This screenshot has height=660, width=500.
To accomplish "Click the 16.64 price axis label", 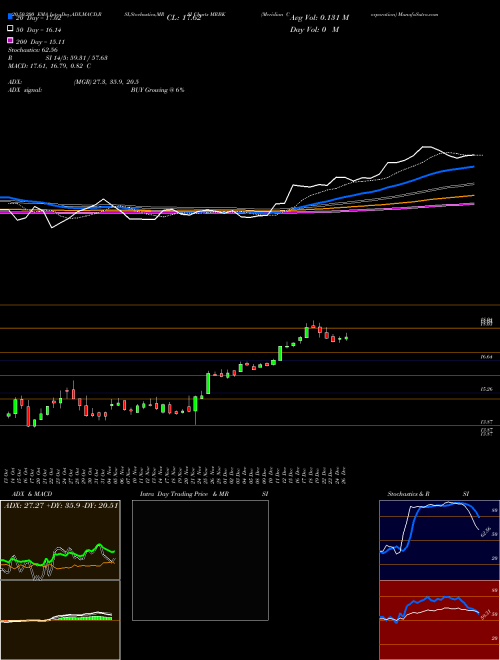I will [x=487, y=357].
